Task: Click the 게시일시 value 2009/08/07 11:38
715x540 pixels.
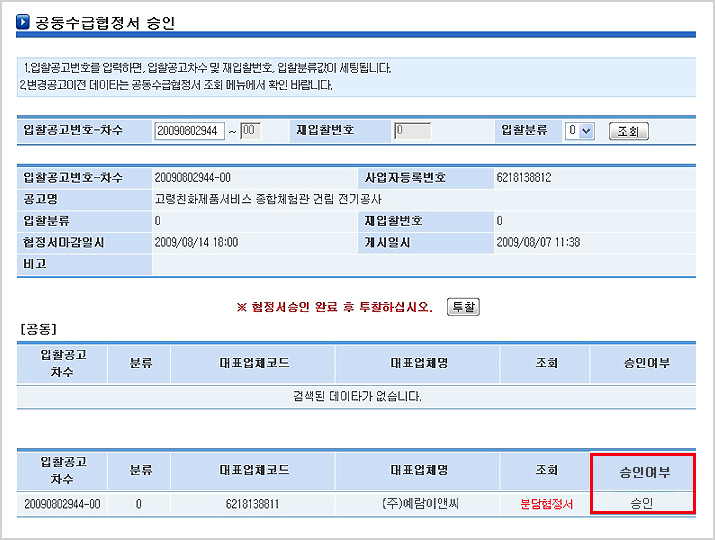Action: (x=538, y=242)
